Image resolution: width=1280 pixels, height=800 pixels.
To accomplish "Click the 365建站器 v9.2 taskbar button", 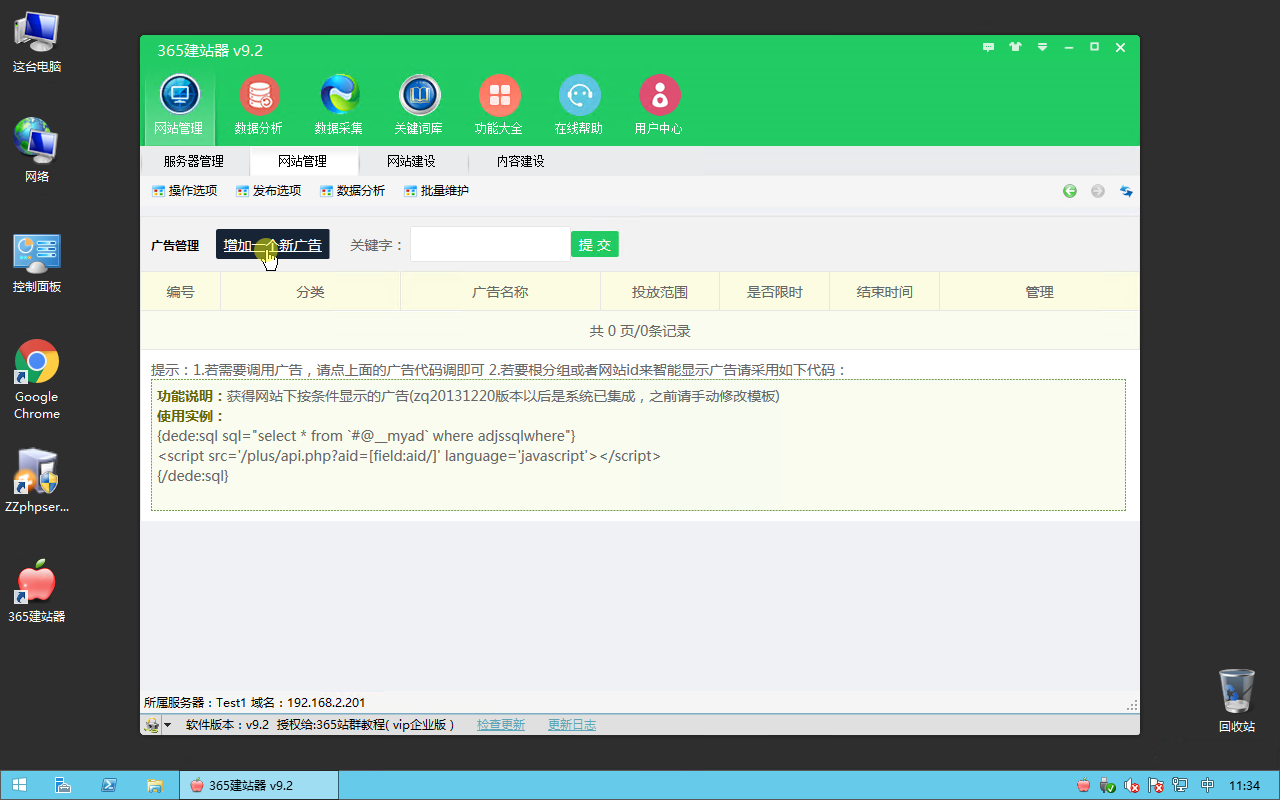I will [259, 785].
